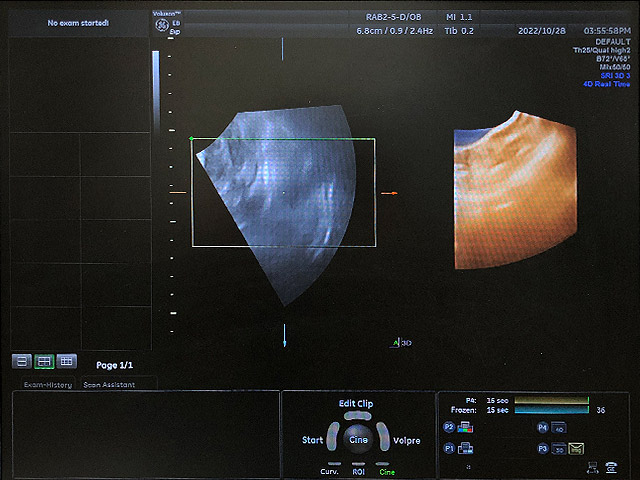Click the orange 3D rendered volume image
Viewport: 640px width, 480px height.
[515, 192]
